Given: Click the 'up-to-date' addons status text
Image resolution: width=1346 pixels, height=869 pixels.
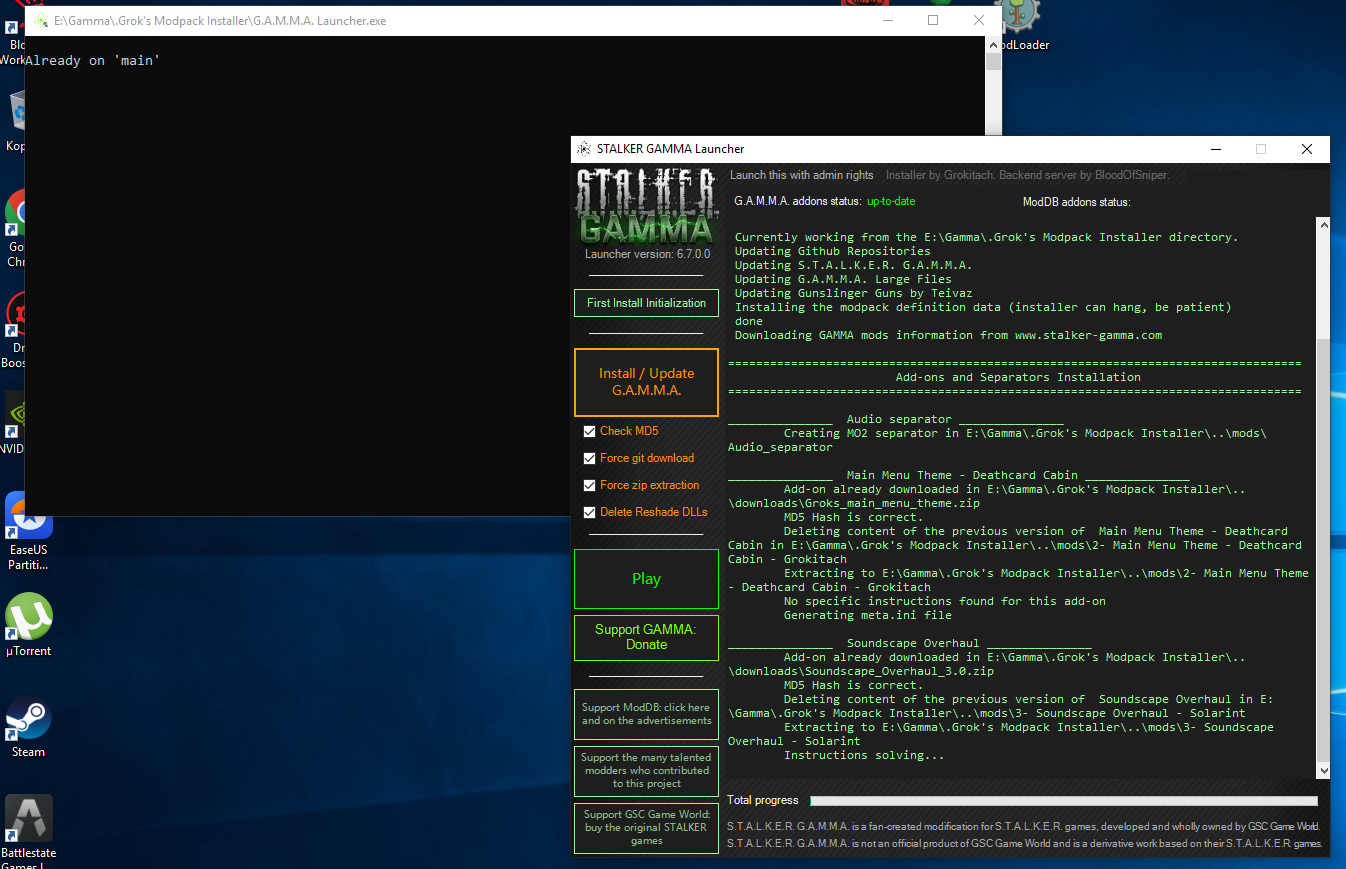Looking at the screenshot, I should [891, 202].
